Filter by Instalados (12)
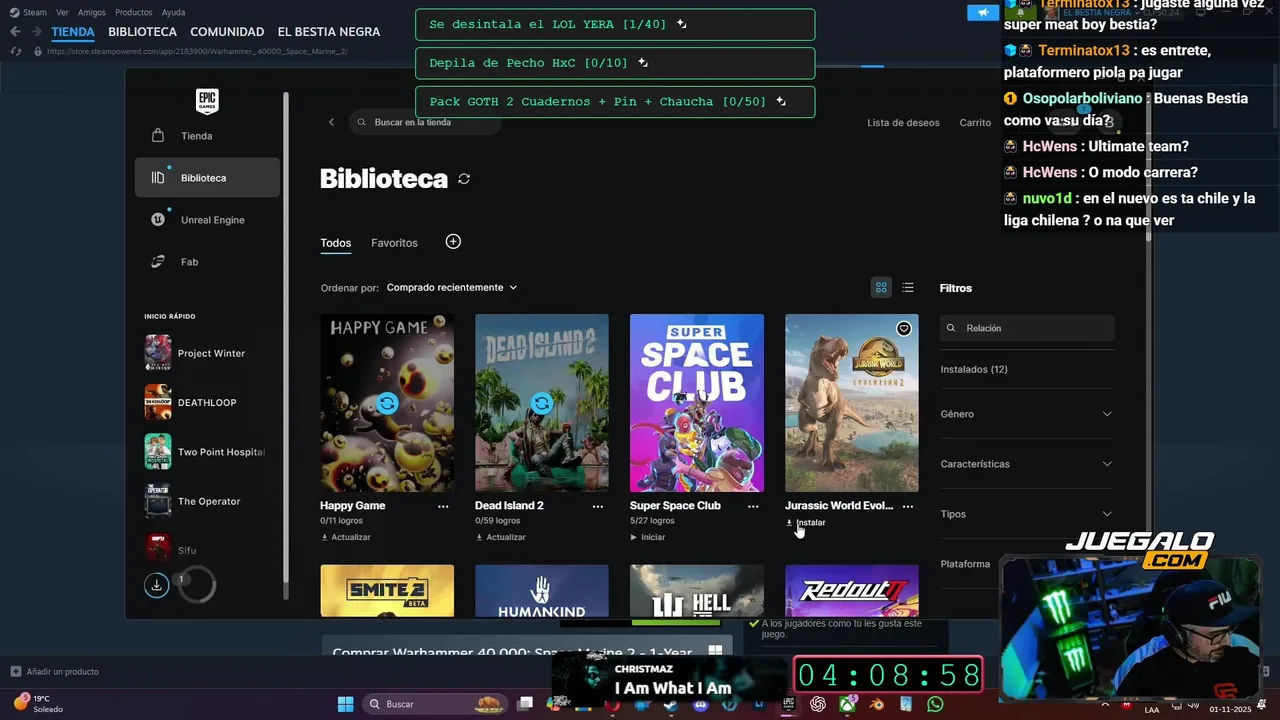 tap(974, 369)
